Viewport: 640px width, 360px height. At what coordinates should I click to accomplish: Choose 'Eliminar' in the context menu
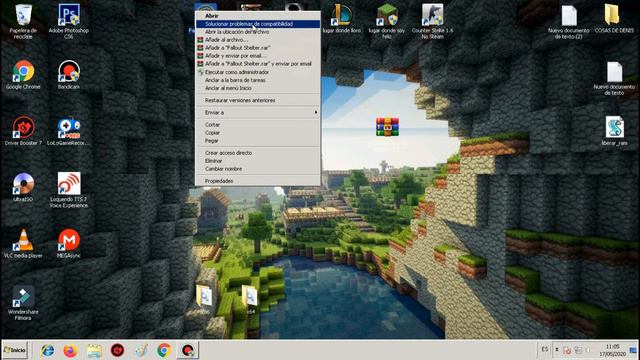(258, 161)
